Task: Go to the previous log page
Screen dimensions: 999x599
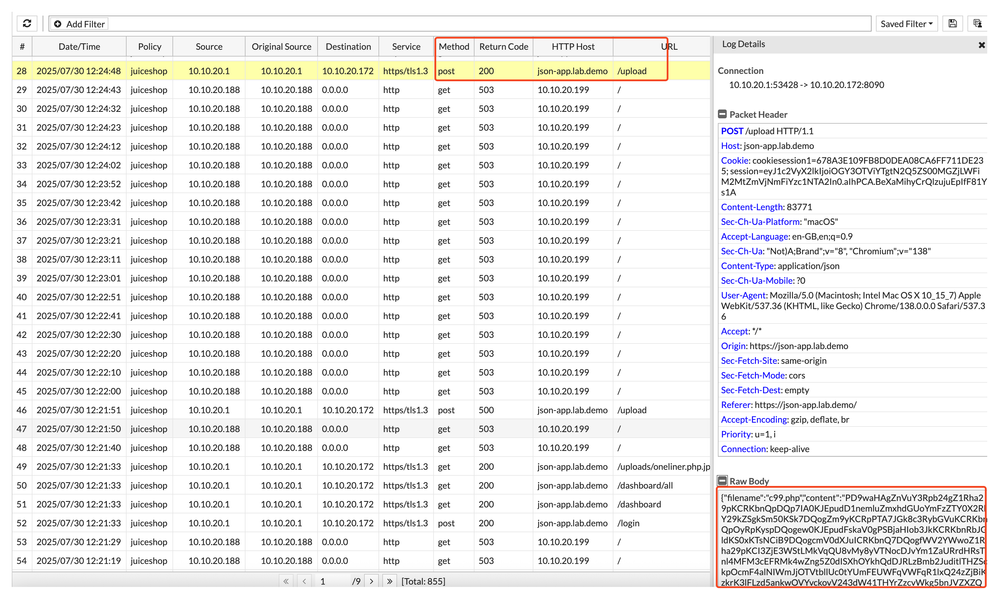Action: click(304, 581)
